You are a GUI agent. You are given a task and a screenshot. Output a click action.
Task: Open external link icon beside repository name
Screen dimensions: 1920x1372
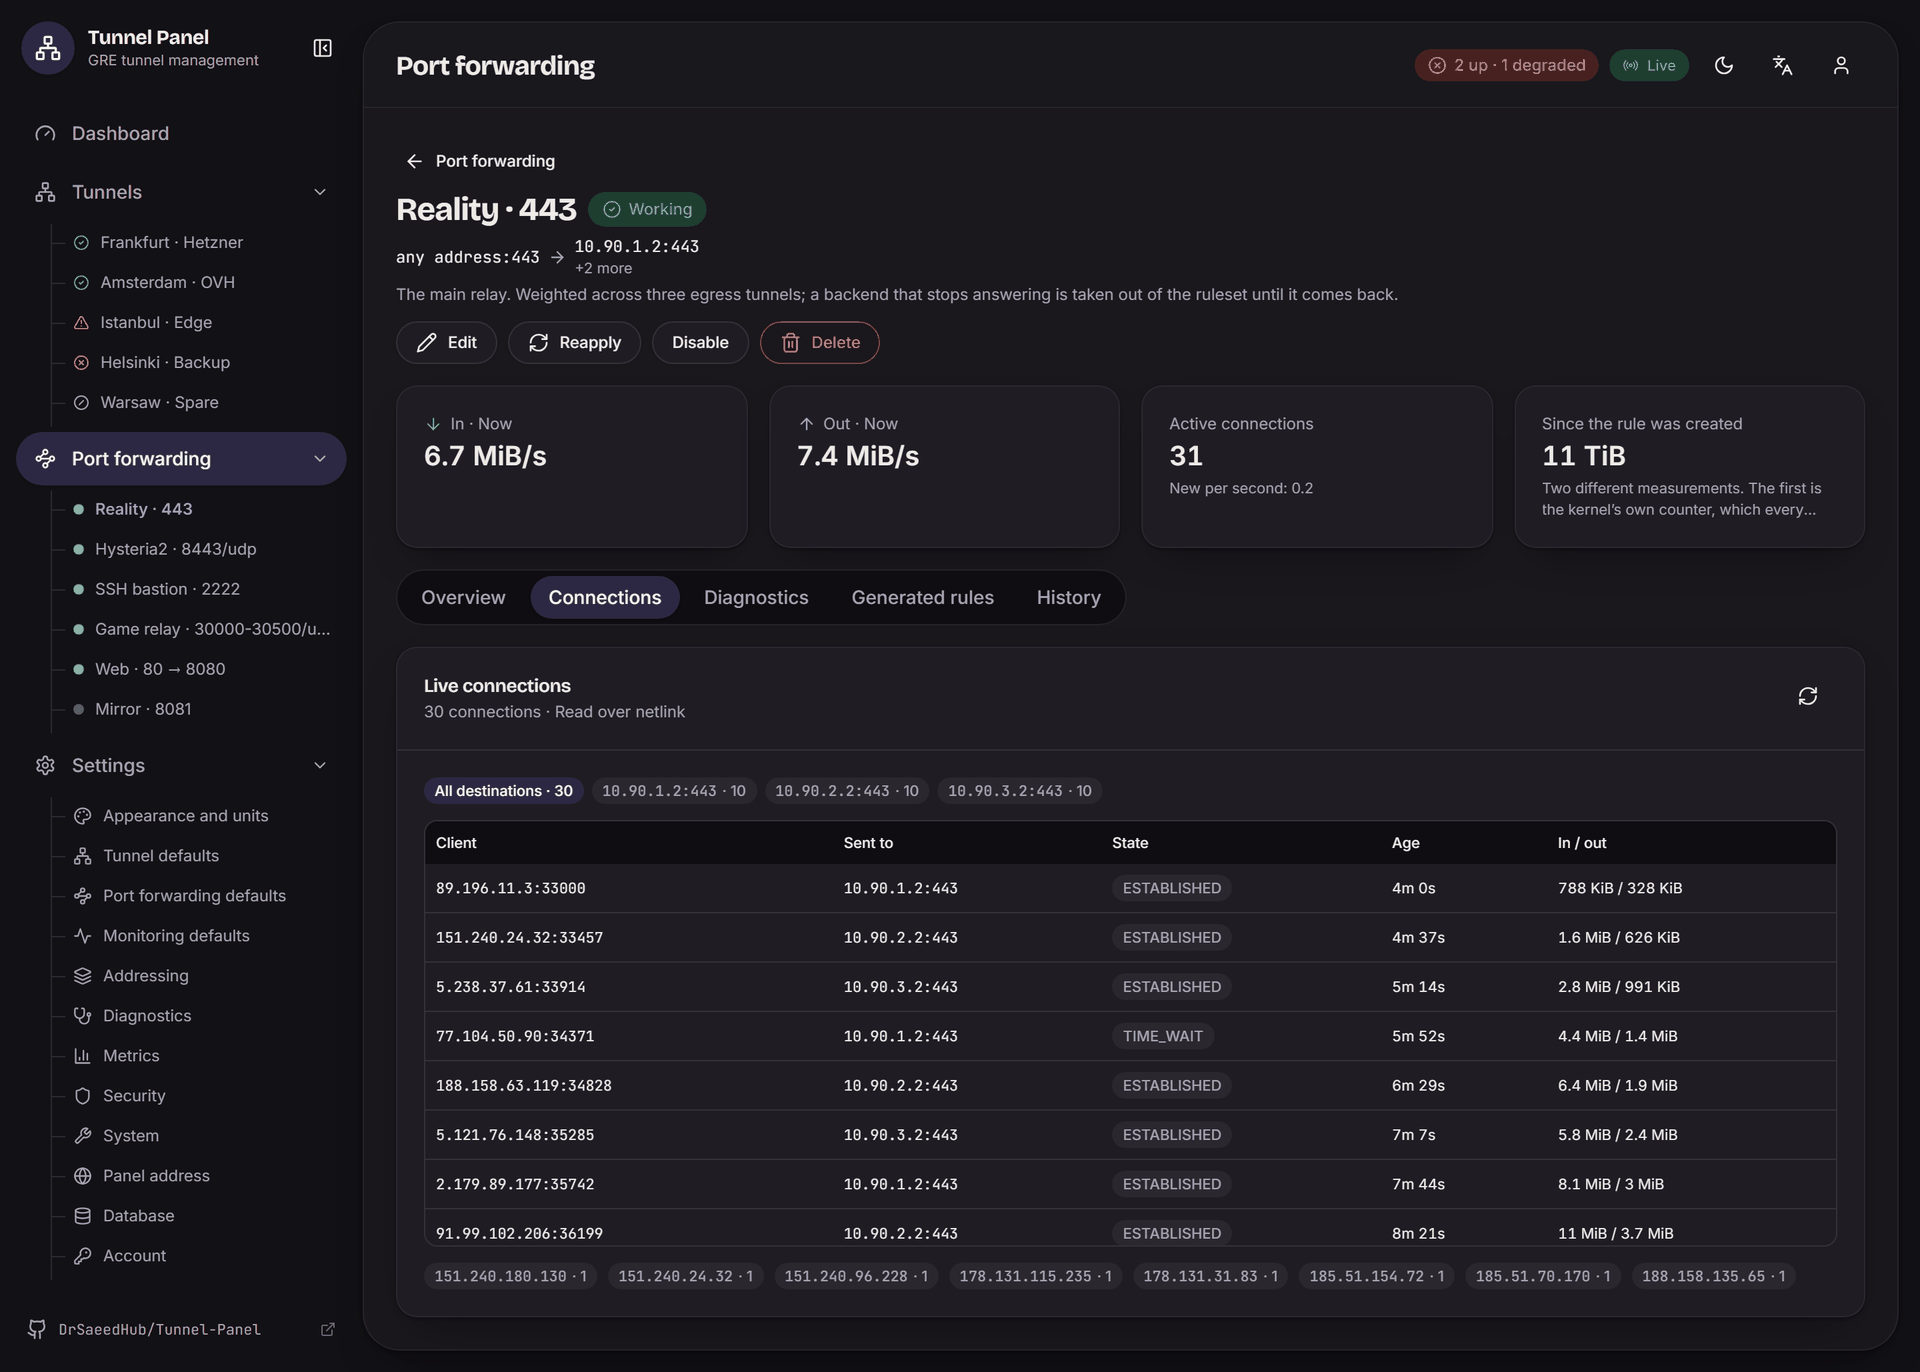[327, 1329]
